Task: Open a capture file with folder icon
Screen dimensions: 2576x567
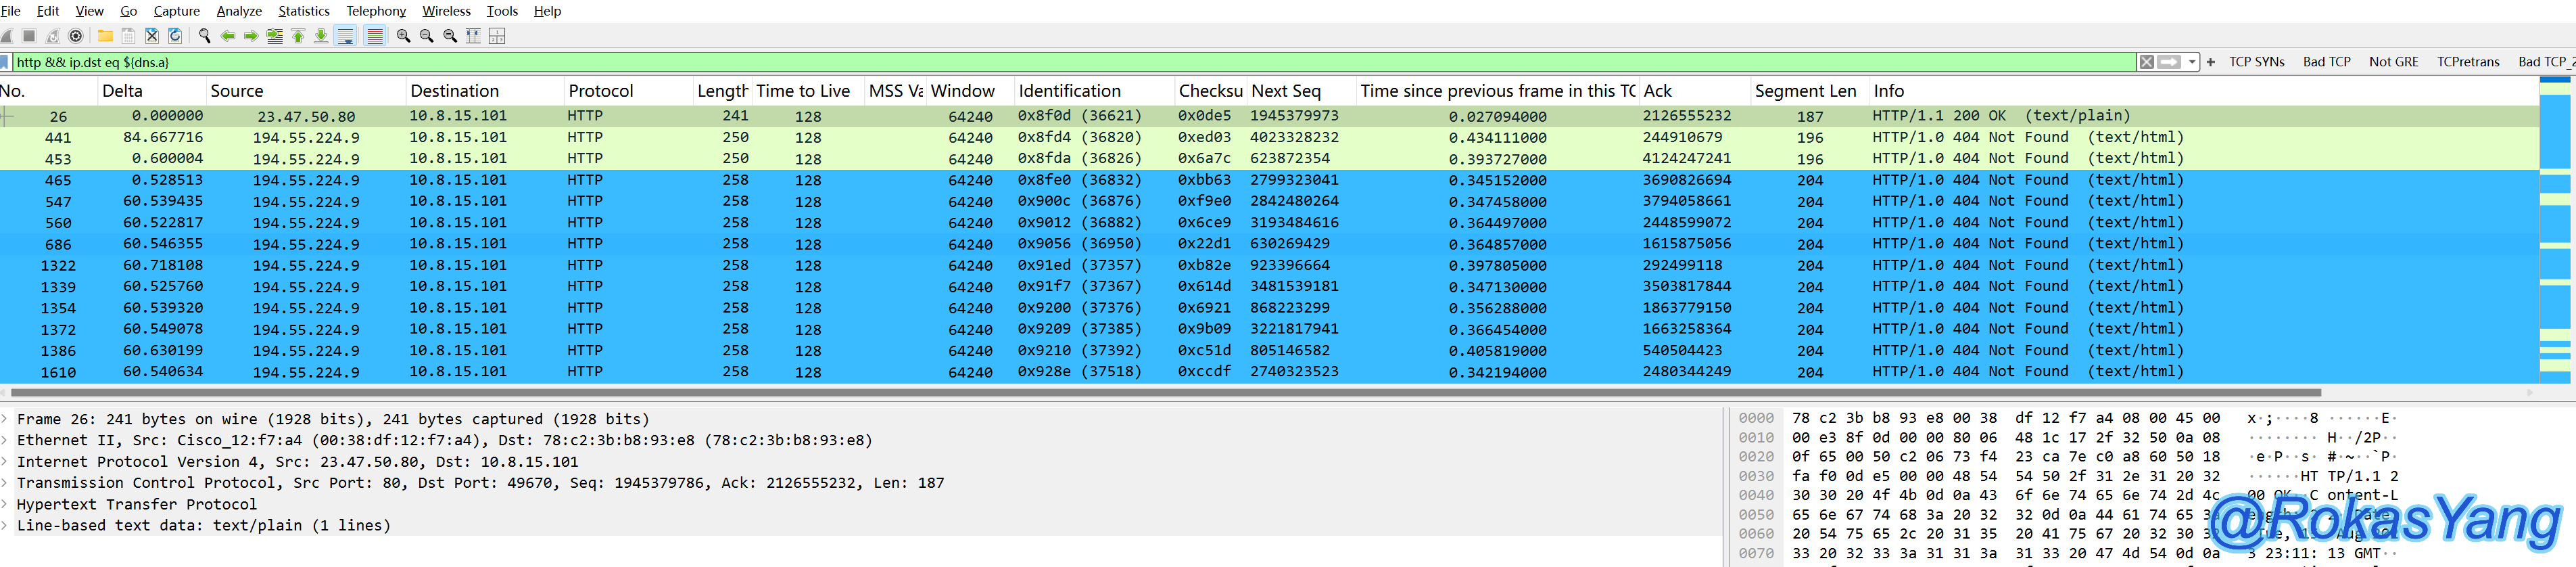Action: click(x=104, y=36)
